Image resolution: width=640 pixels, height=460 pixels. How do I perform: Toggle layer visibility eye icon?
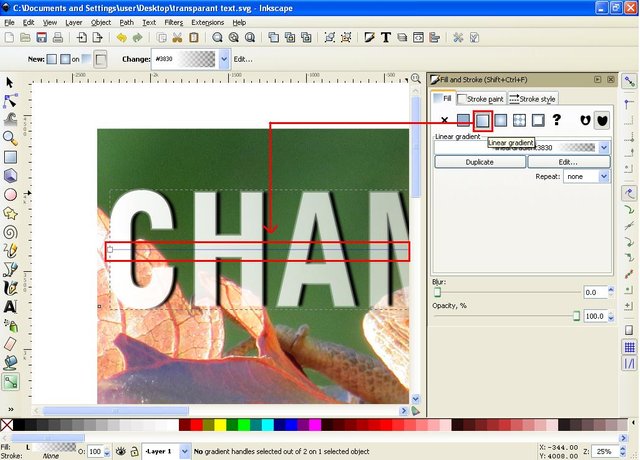[121, 451]
